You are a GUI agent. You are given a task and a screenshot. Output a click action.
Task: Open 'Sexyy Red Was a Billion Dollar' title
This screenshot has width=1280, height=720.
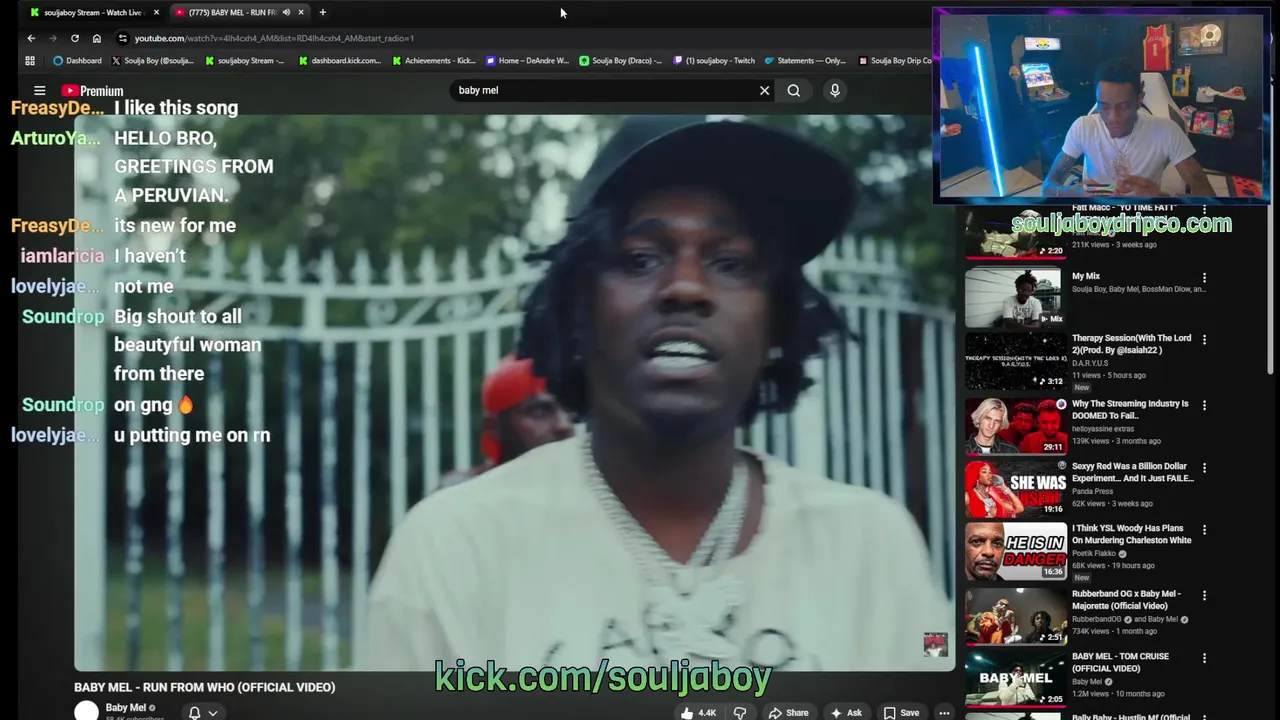click(x=1133, y=472)
